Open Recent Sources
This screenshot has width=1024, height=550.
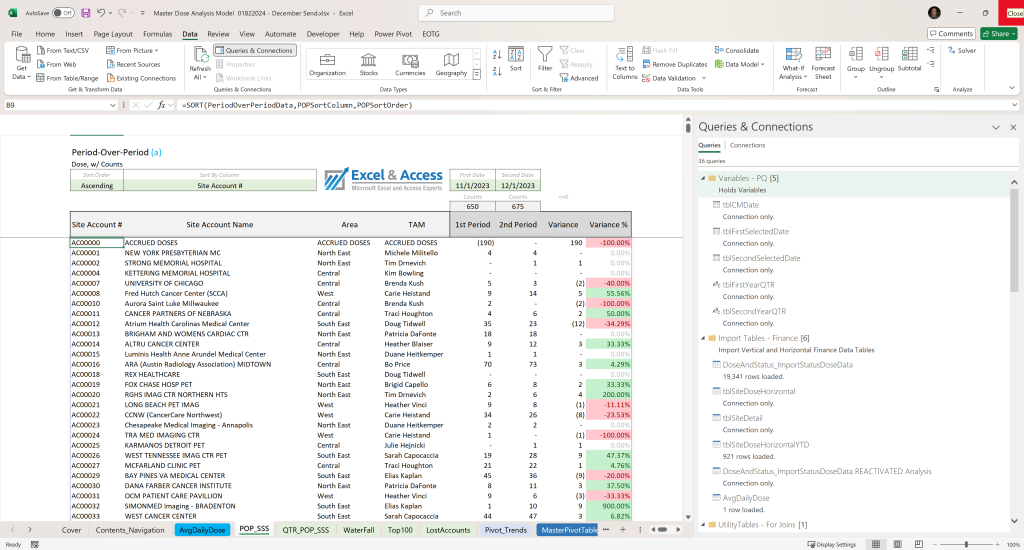click(133, 64)
